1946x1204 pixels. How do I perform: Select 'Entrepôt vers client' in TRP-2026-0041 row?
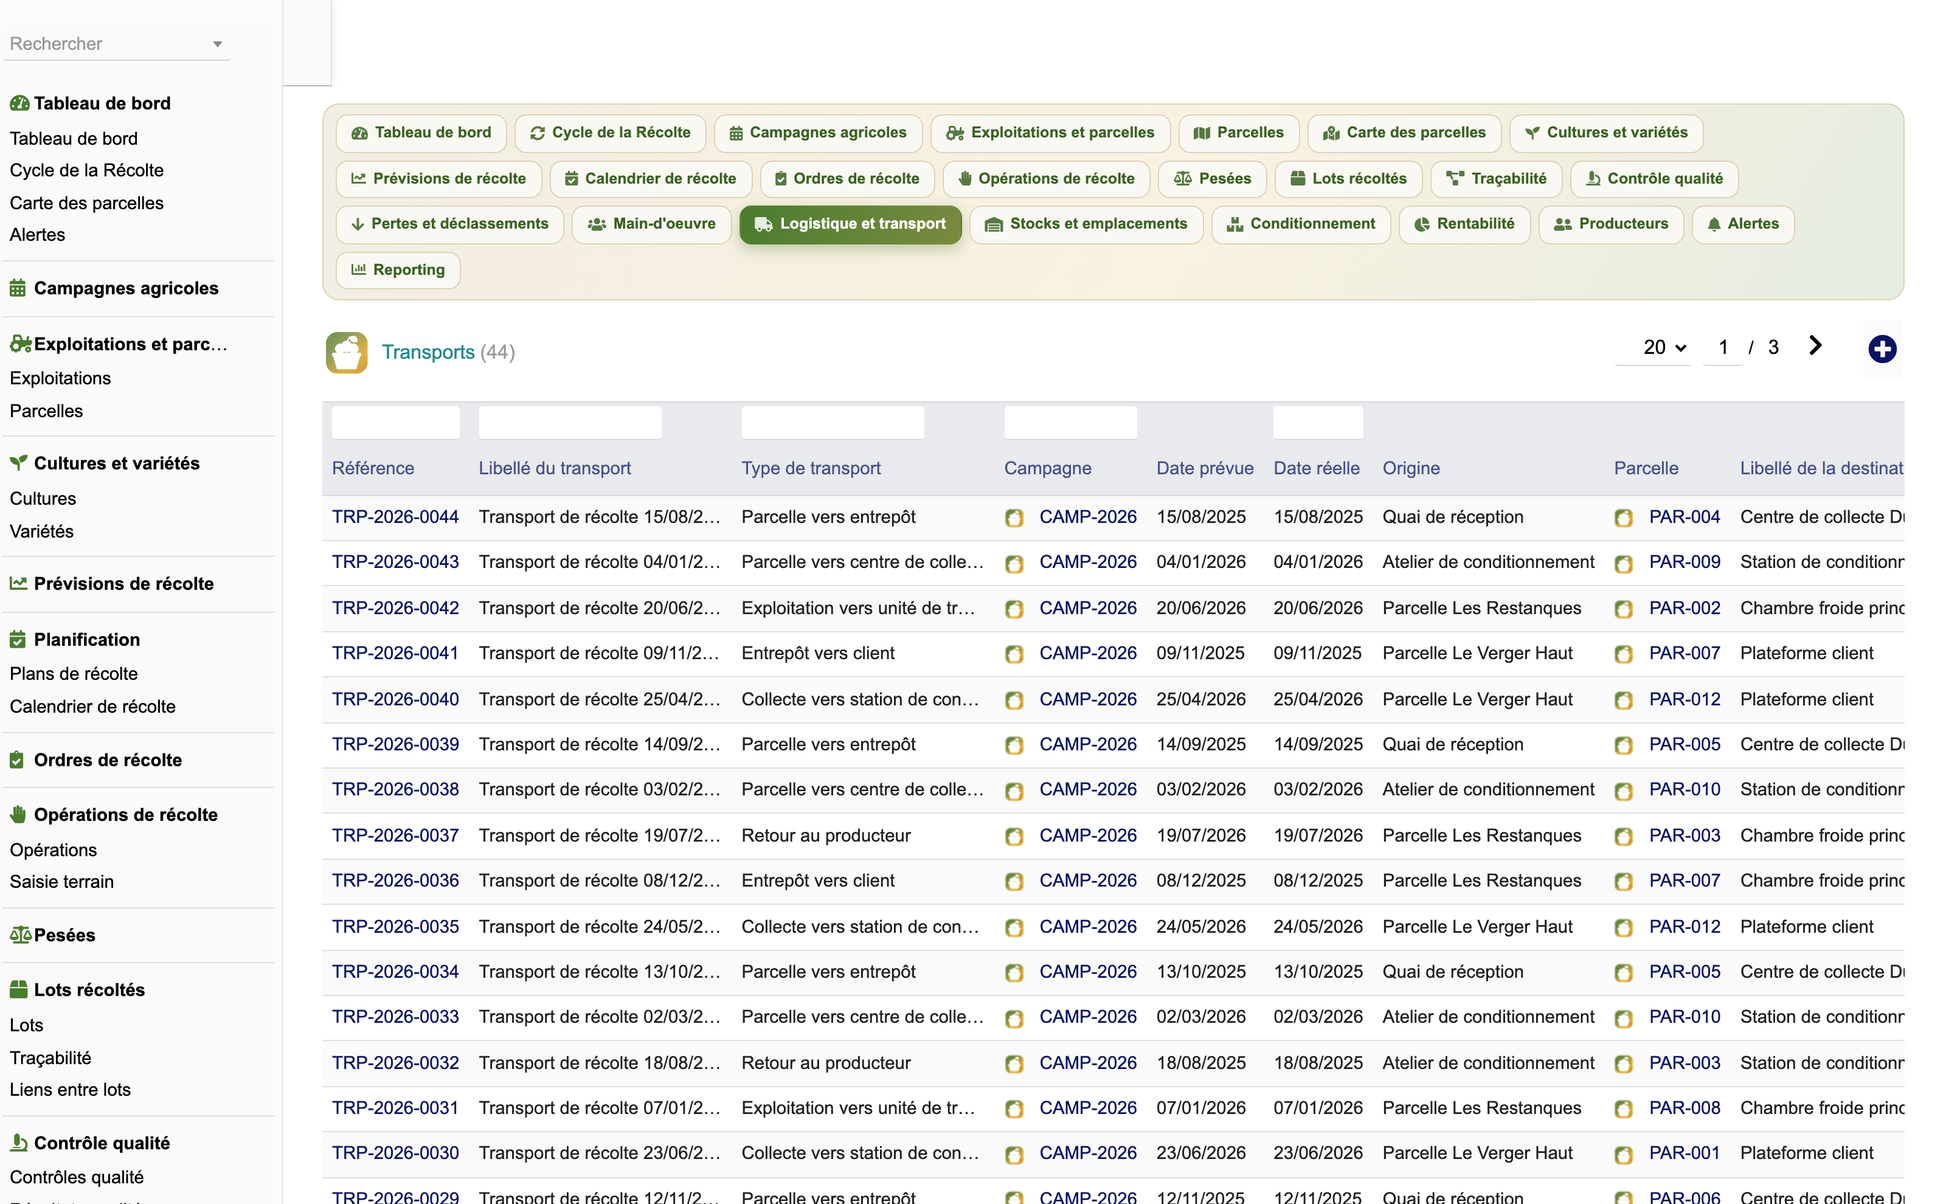pyautogui.click(x=818, y=653)
